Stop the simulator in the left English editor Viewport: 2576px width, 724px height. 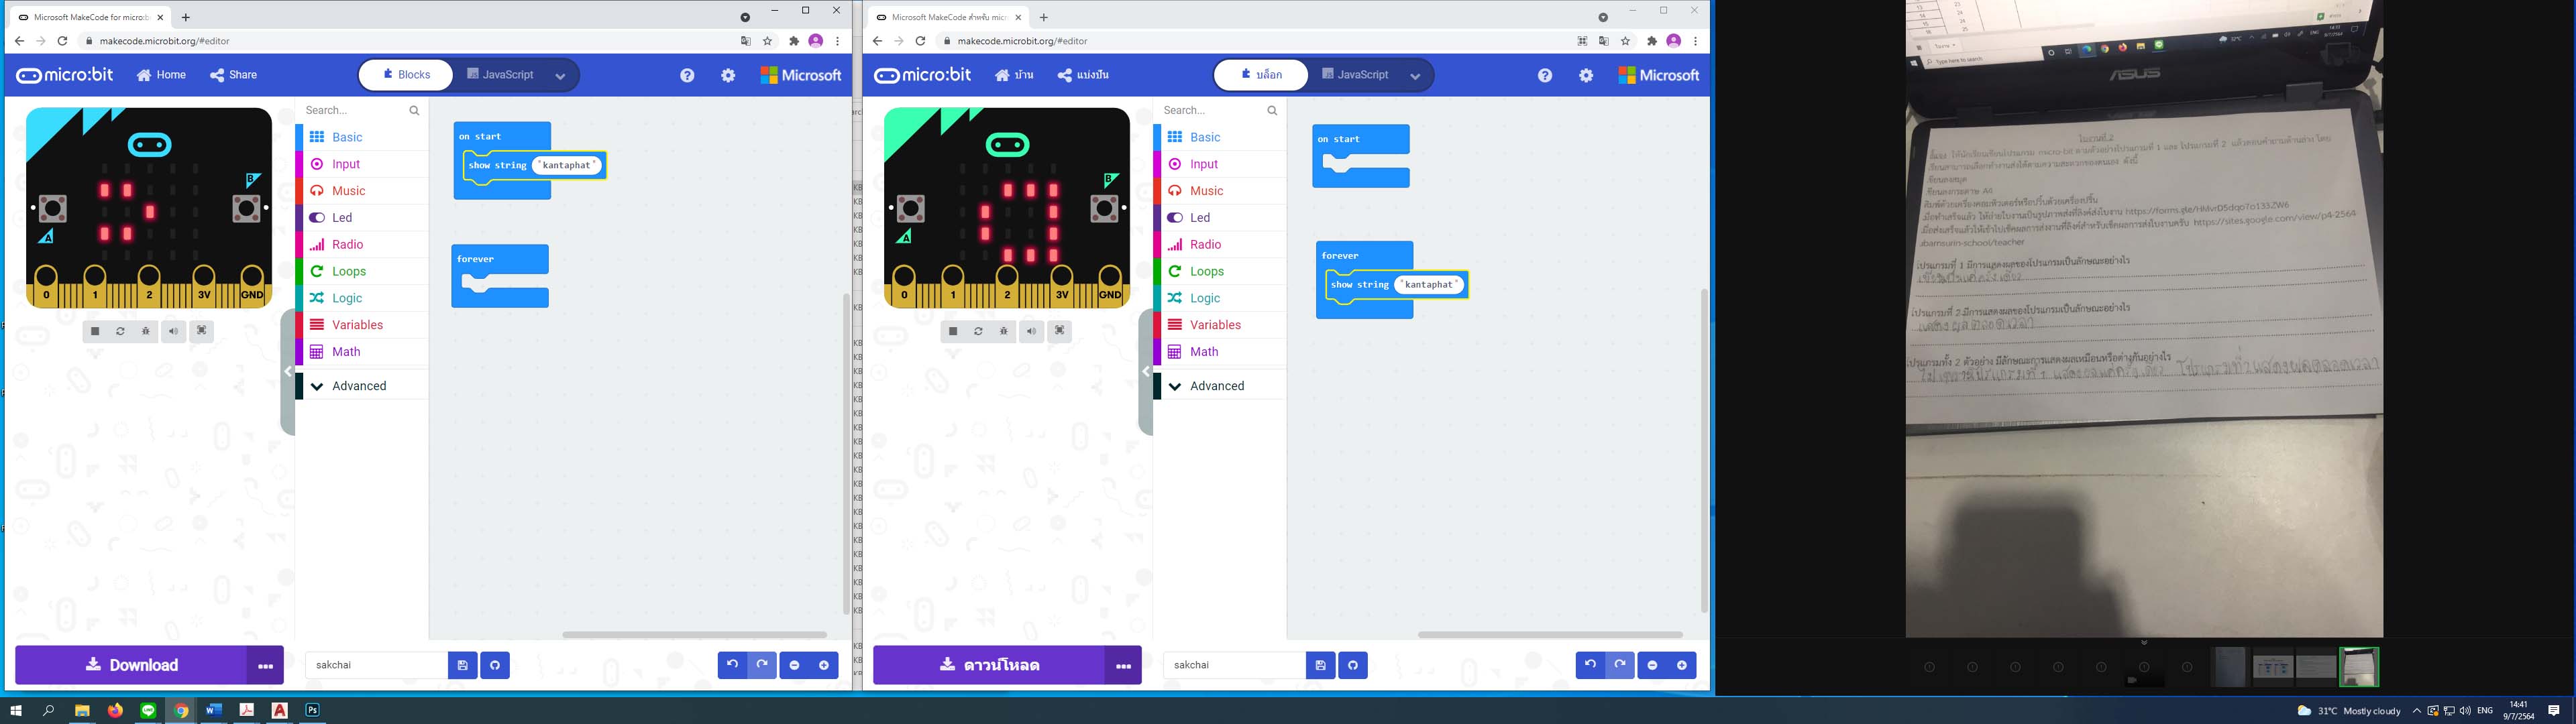[x=95, y=331]
